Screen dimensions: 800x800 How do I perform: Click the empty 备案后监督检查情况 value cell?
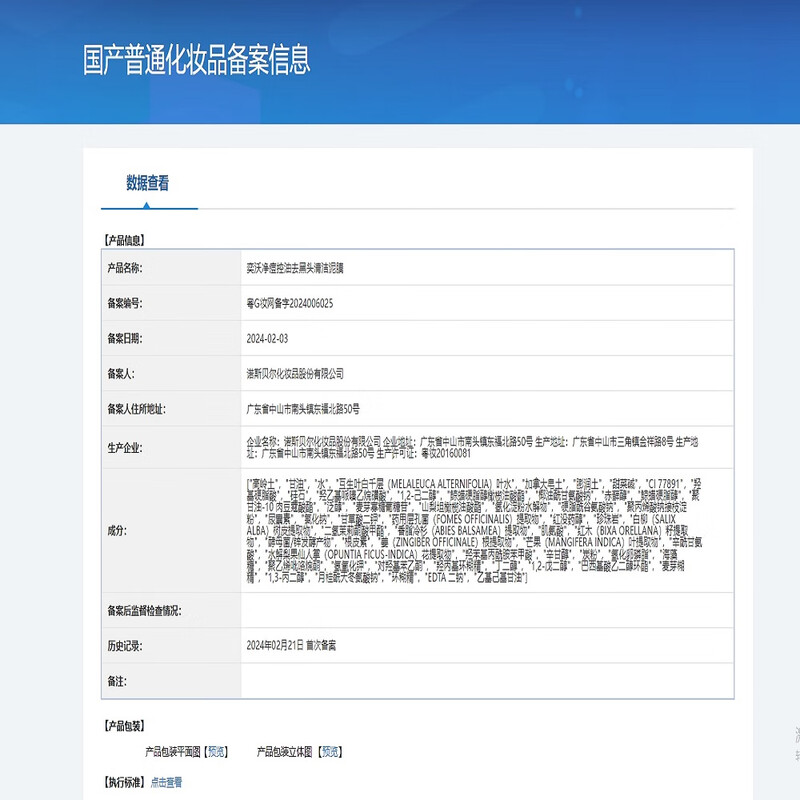click(485, 610)
